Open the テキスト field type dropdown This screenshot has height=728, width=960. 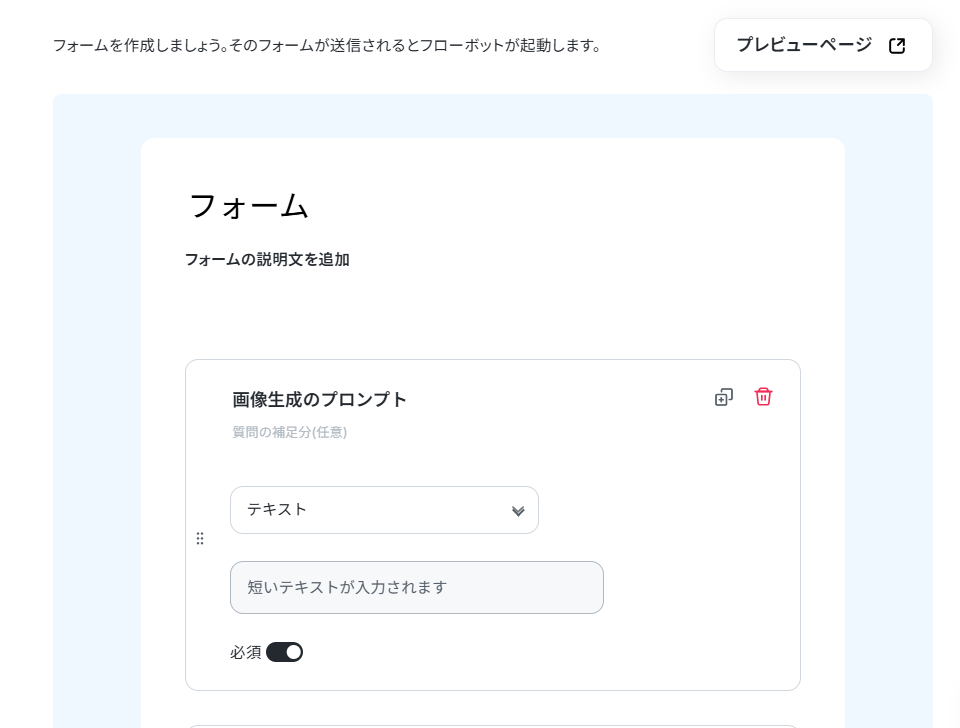(384, 510)
